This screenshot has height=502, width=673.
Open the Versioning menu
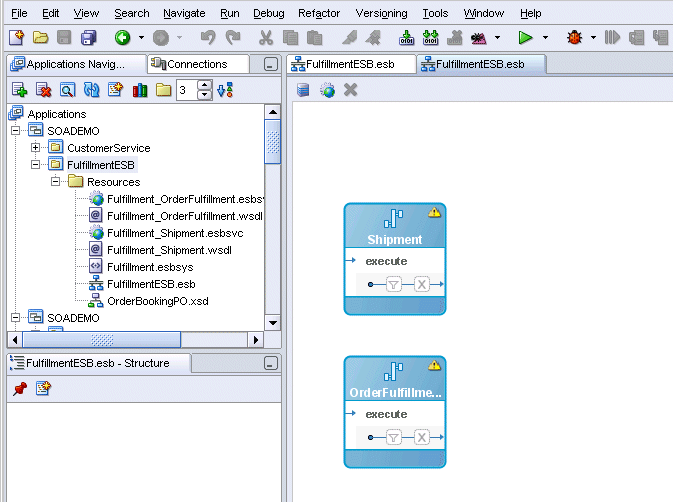pos(381,14)
